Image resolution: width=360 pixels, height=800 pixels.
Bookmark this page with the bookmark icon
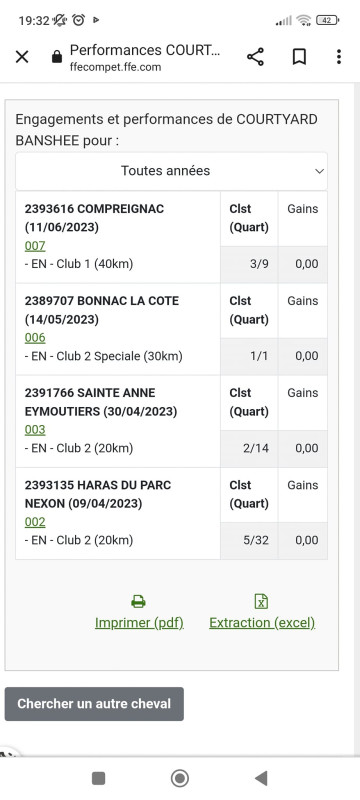pyautogui.click(x=299, y=57)
